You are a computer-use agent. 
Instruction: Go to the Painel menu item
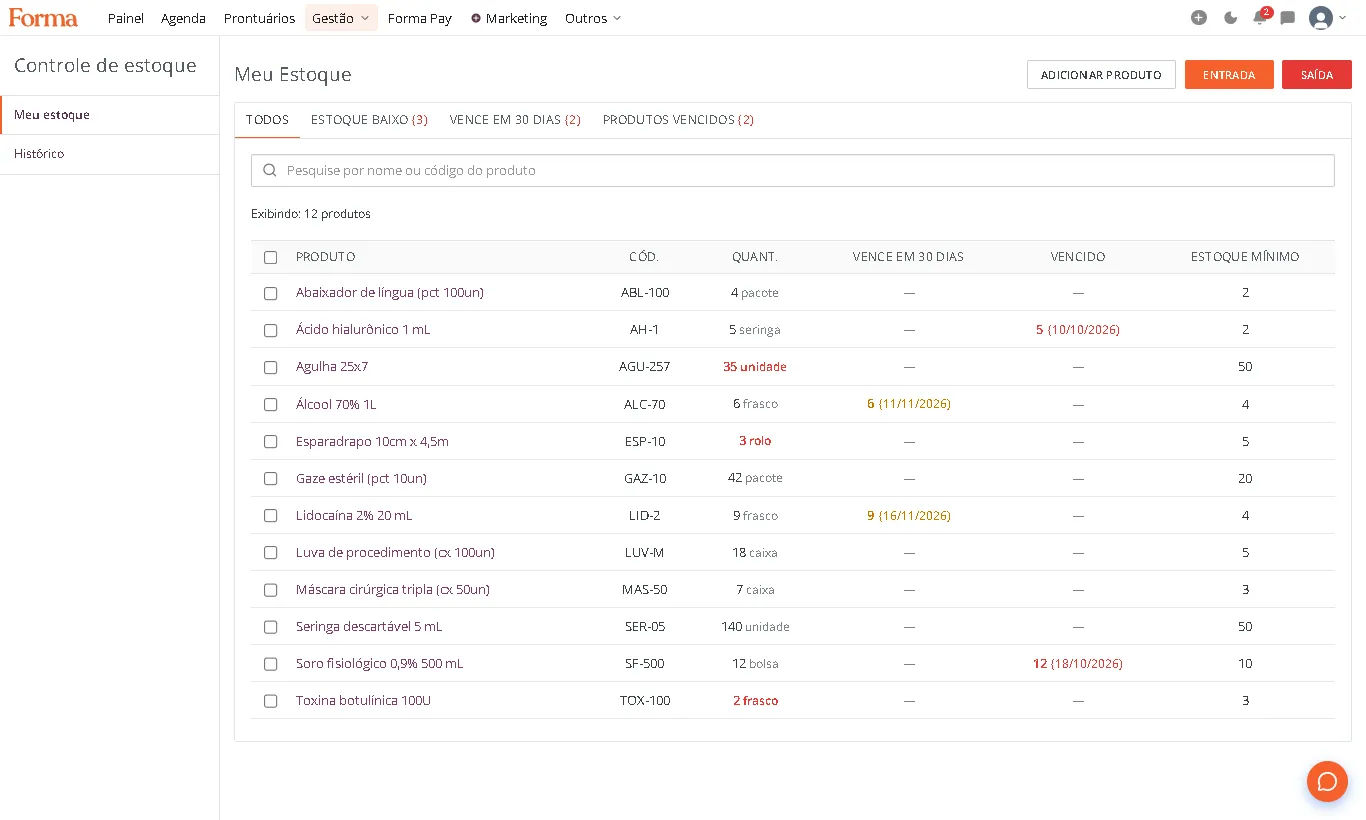[x=126, y=18]
